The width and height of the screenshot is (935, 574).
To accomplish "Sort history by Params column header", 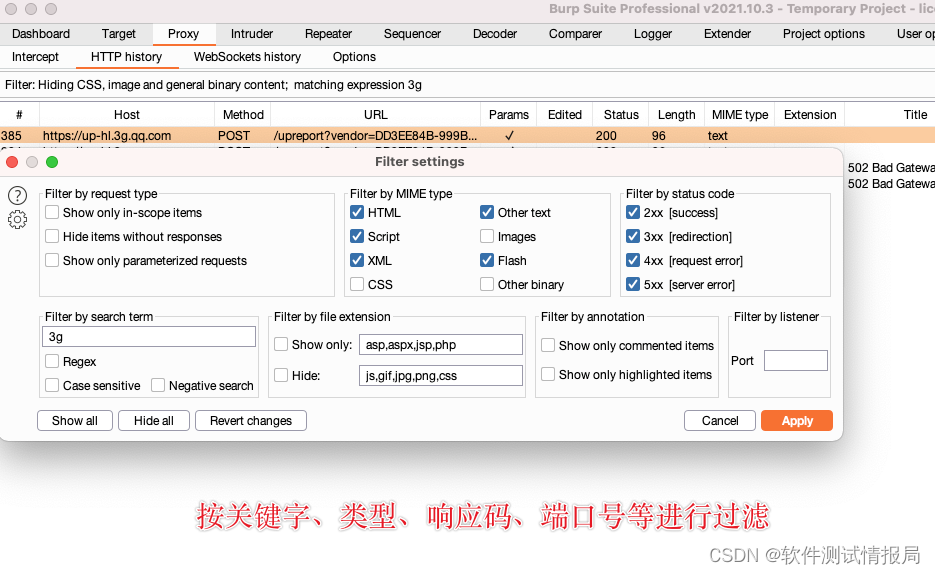I will 509,114.
